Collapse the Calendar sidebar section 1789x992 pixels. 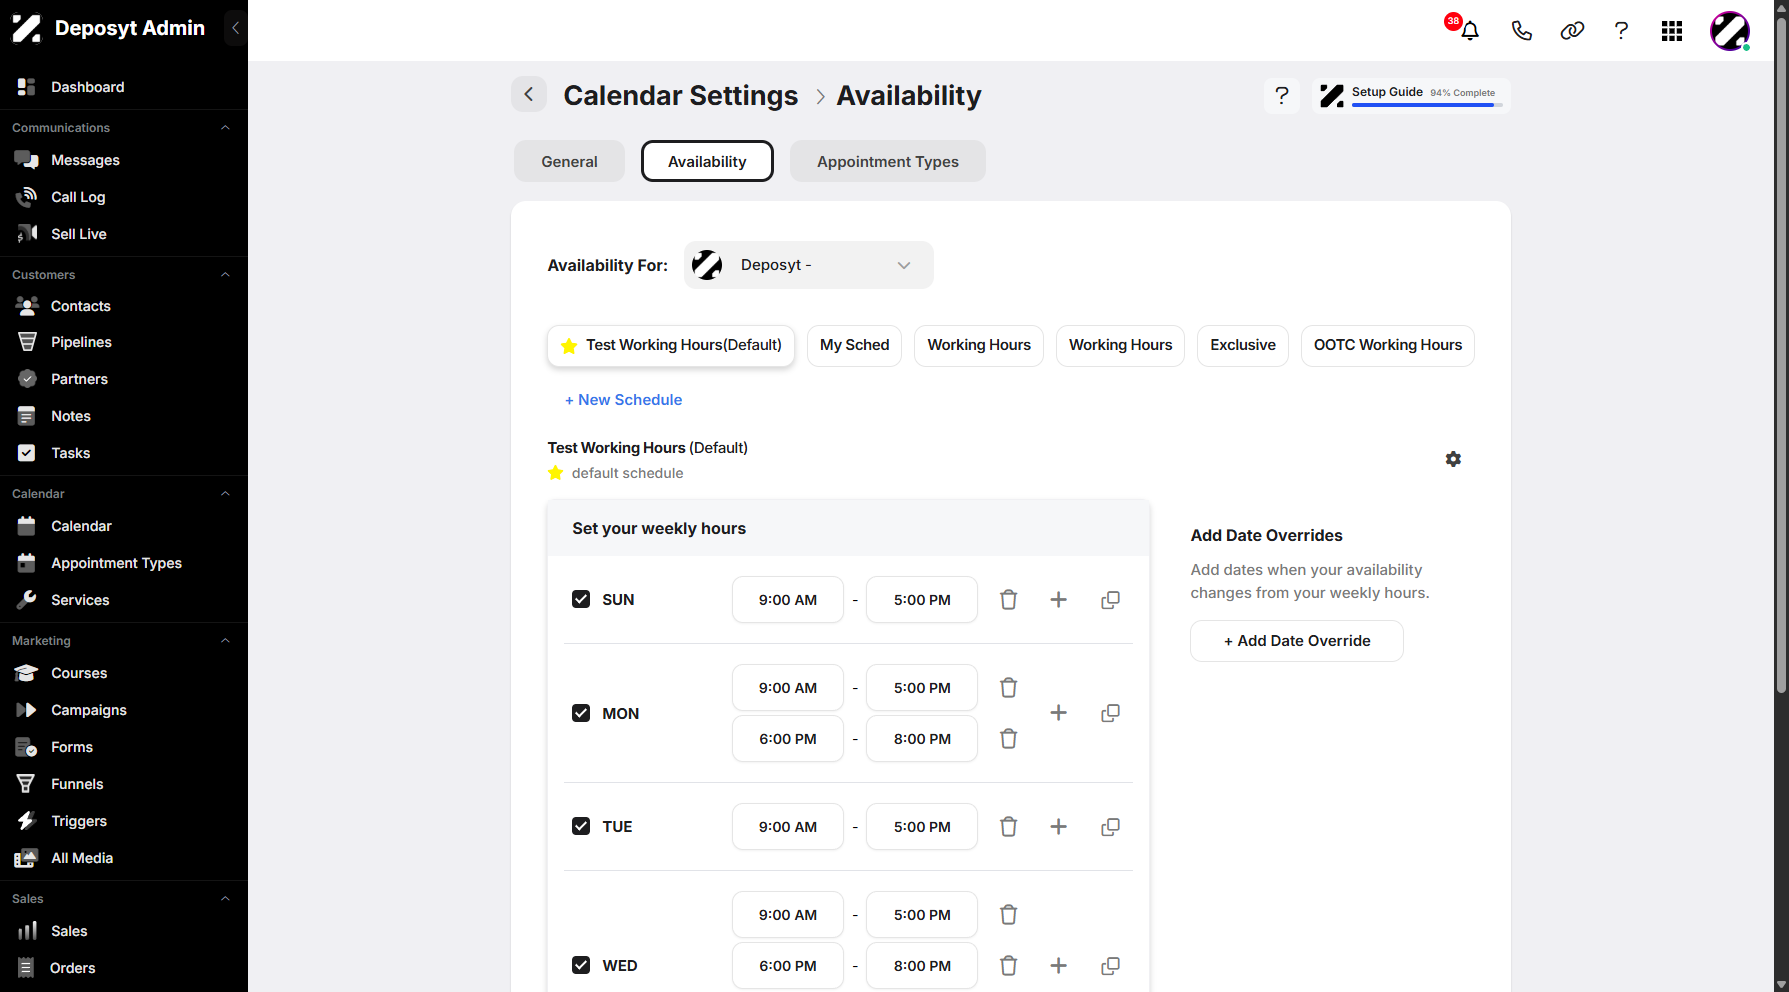pos(225,494)
